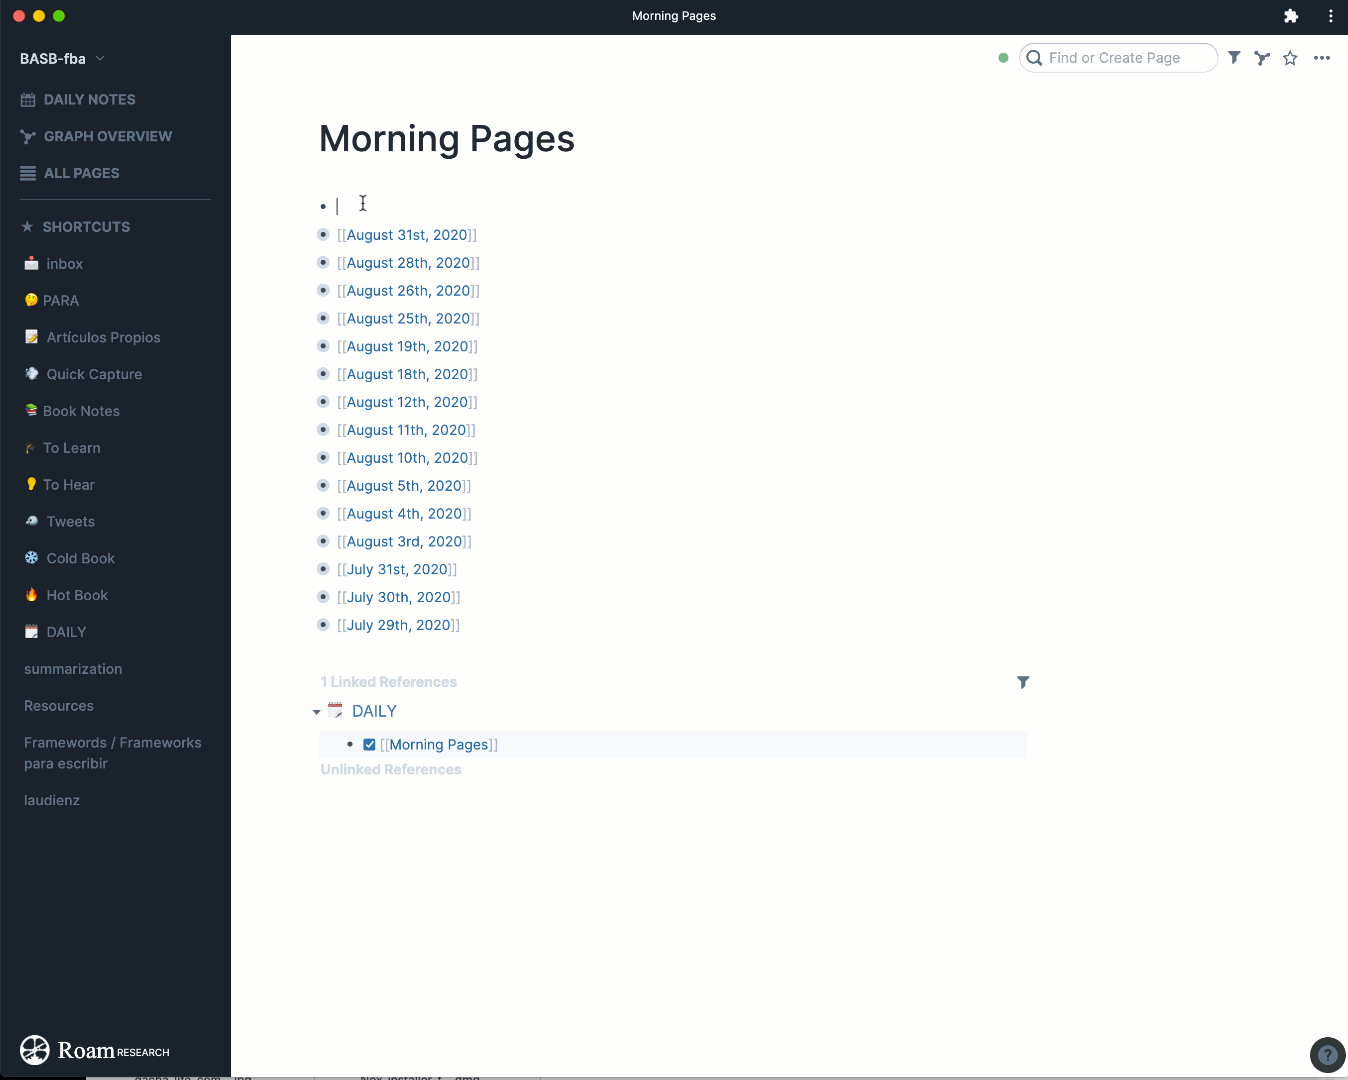Viewport: 1348px width, 1080px height.
Task: Open GRAPH OVERVIEW in sidebar
Action: (108, 136)
